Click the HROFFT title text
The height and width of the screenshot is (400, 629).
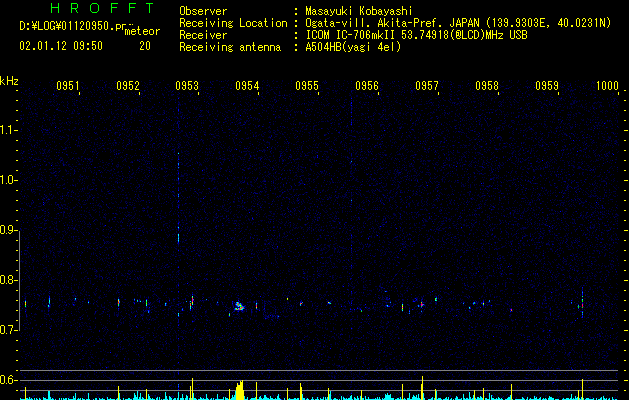coord(102,8)
